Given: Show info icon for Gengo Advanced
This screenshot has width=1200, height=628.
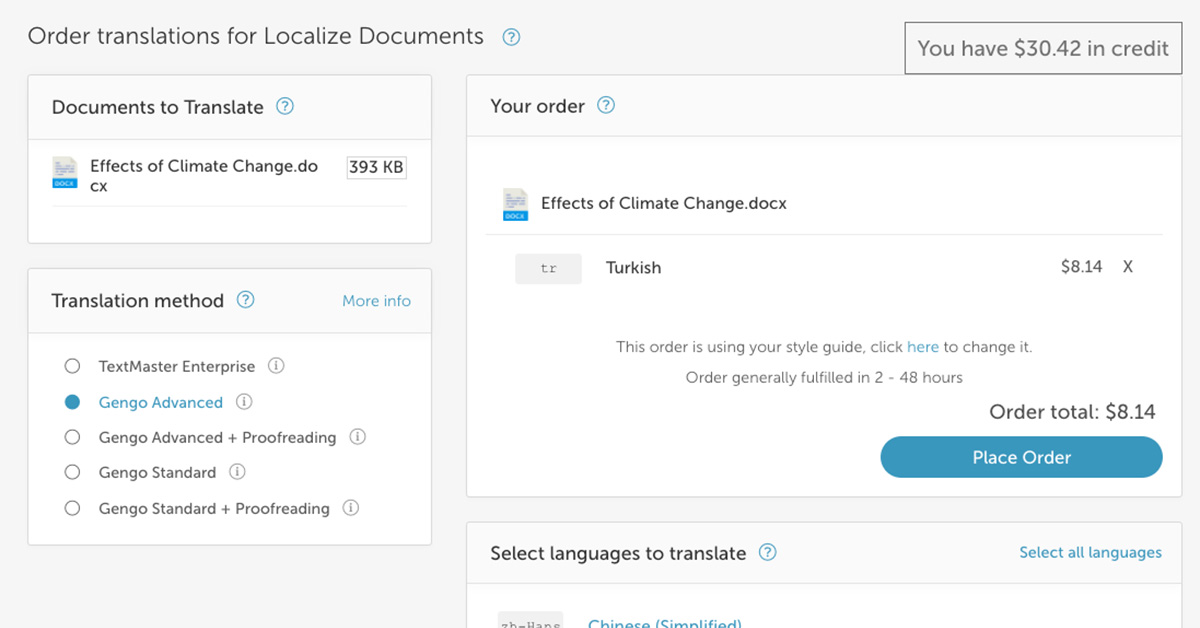Looking at the screenshot, I should click(x=244, y=402).
